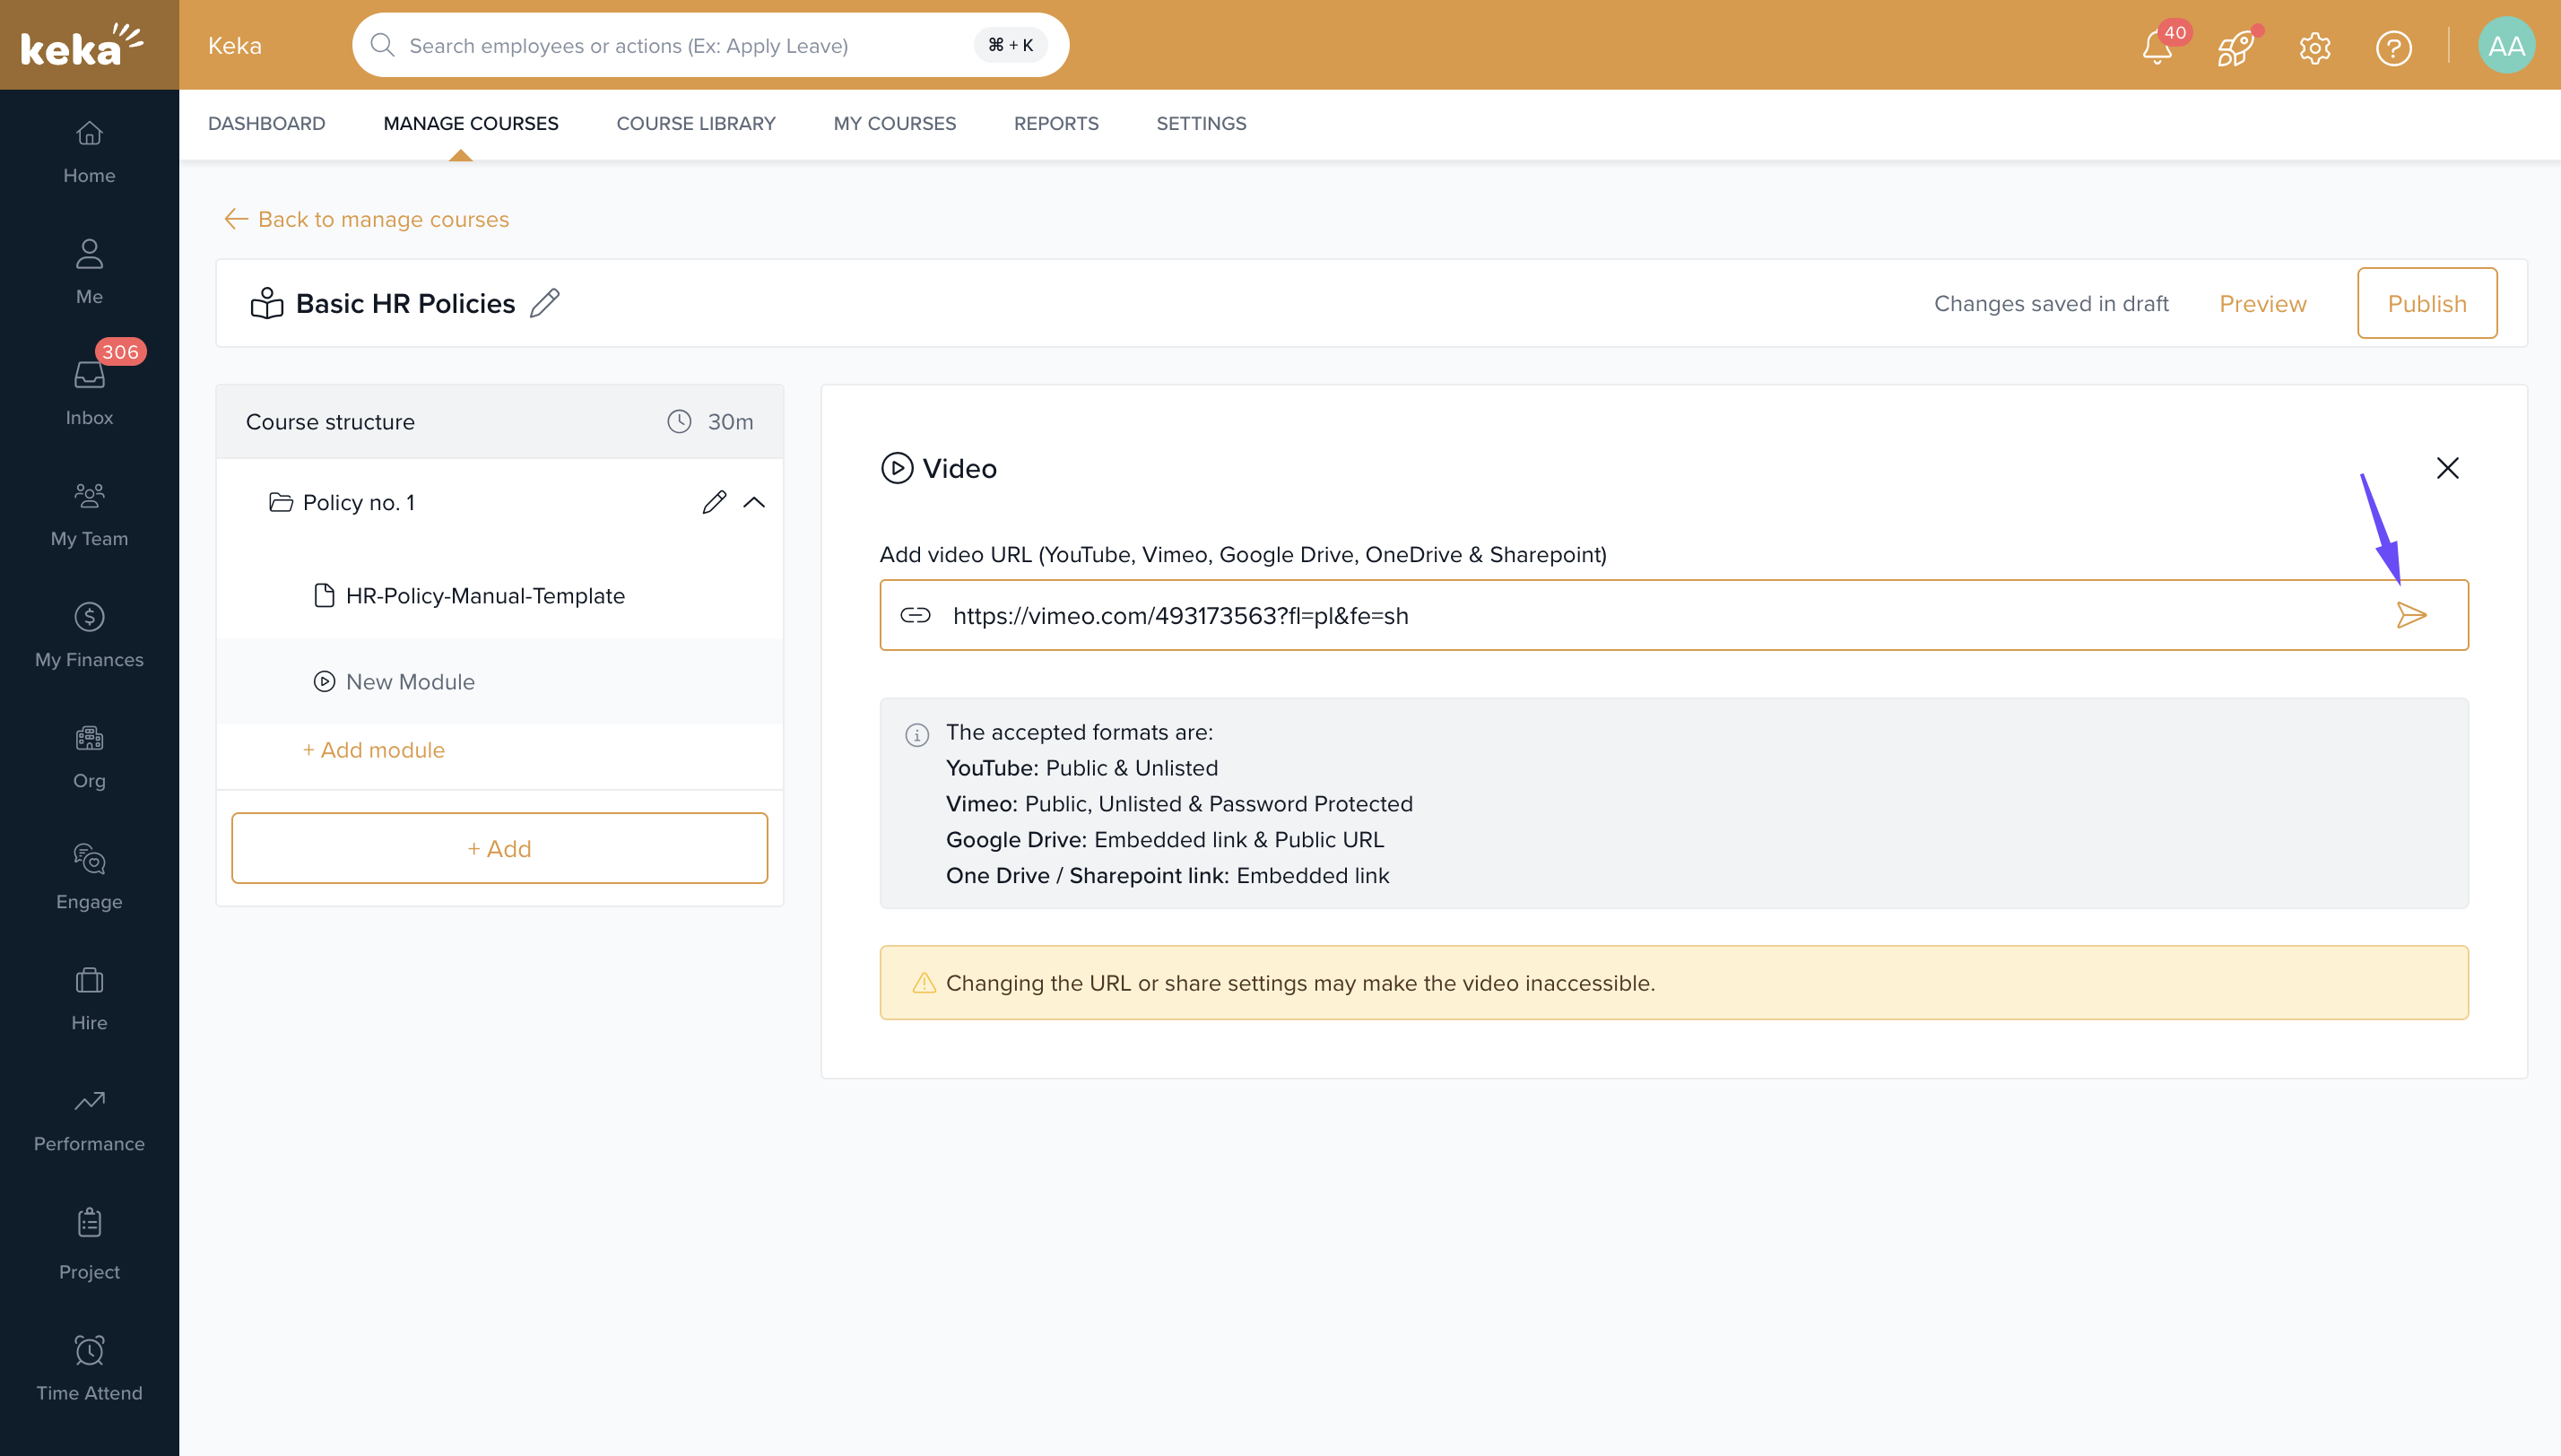Open My Finances in the sidebar

tap(89, 634)
